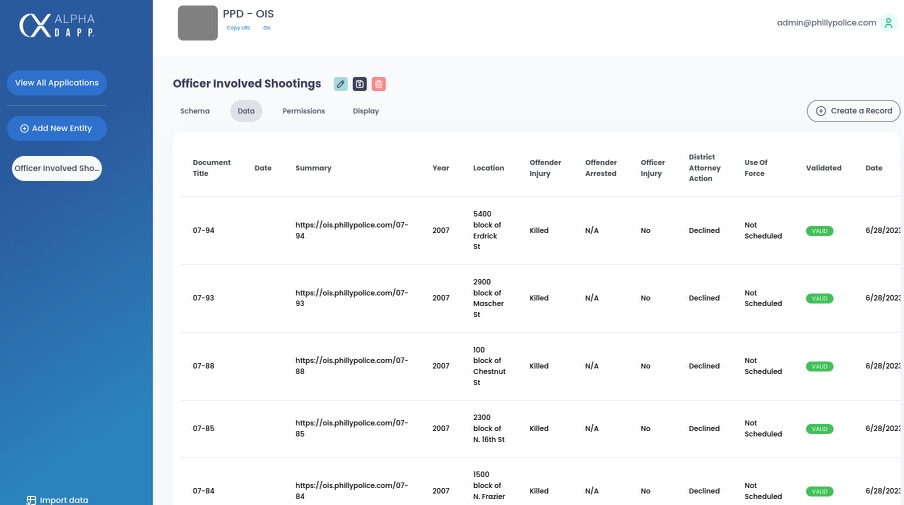Click the Location column header
This screenshot has width=904, height=505.
(488, 168)
